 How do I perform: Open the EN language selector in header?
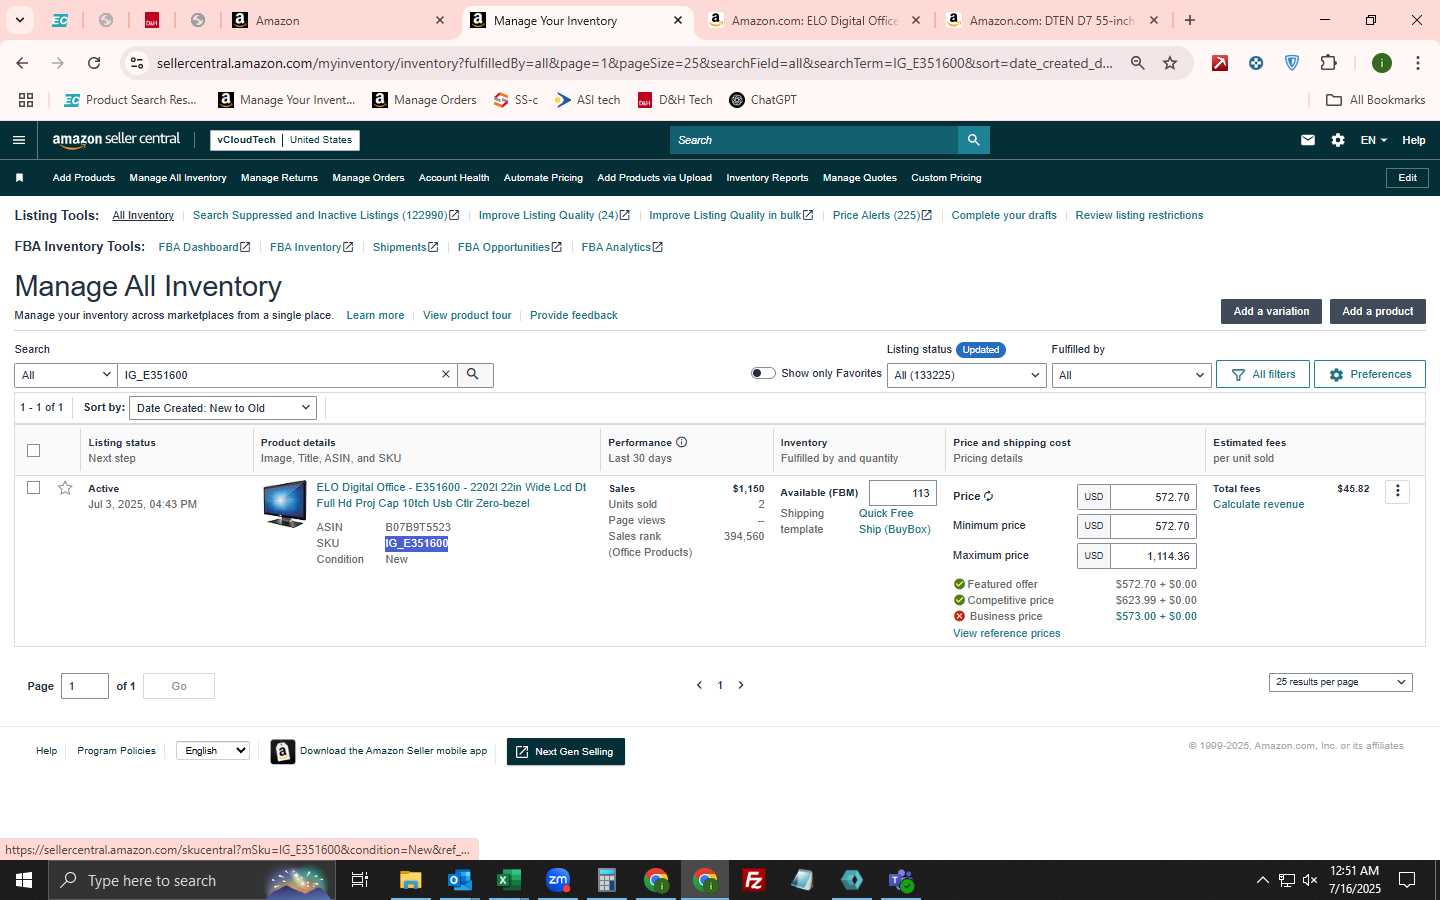1373,140
